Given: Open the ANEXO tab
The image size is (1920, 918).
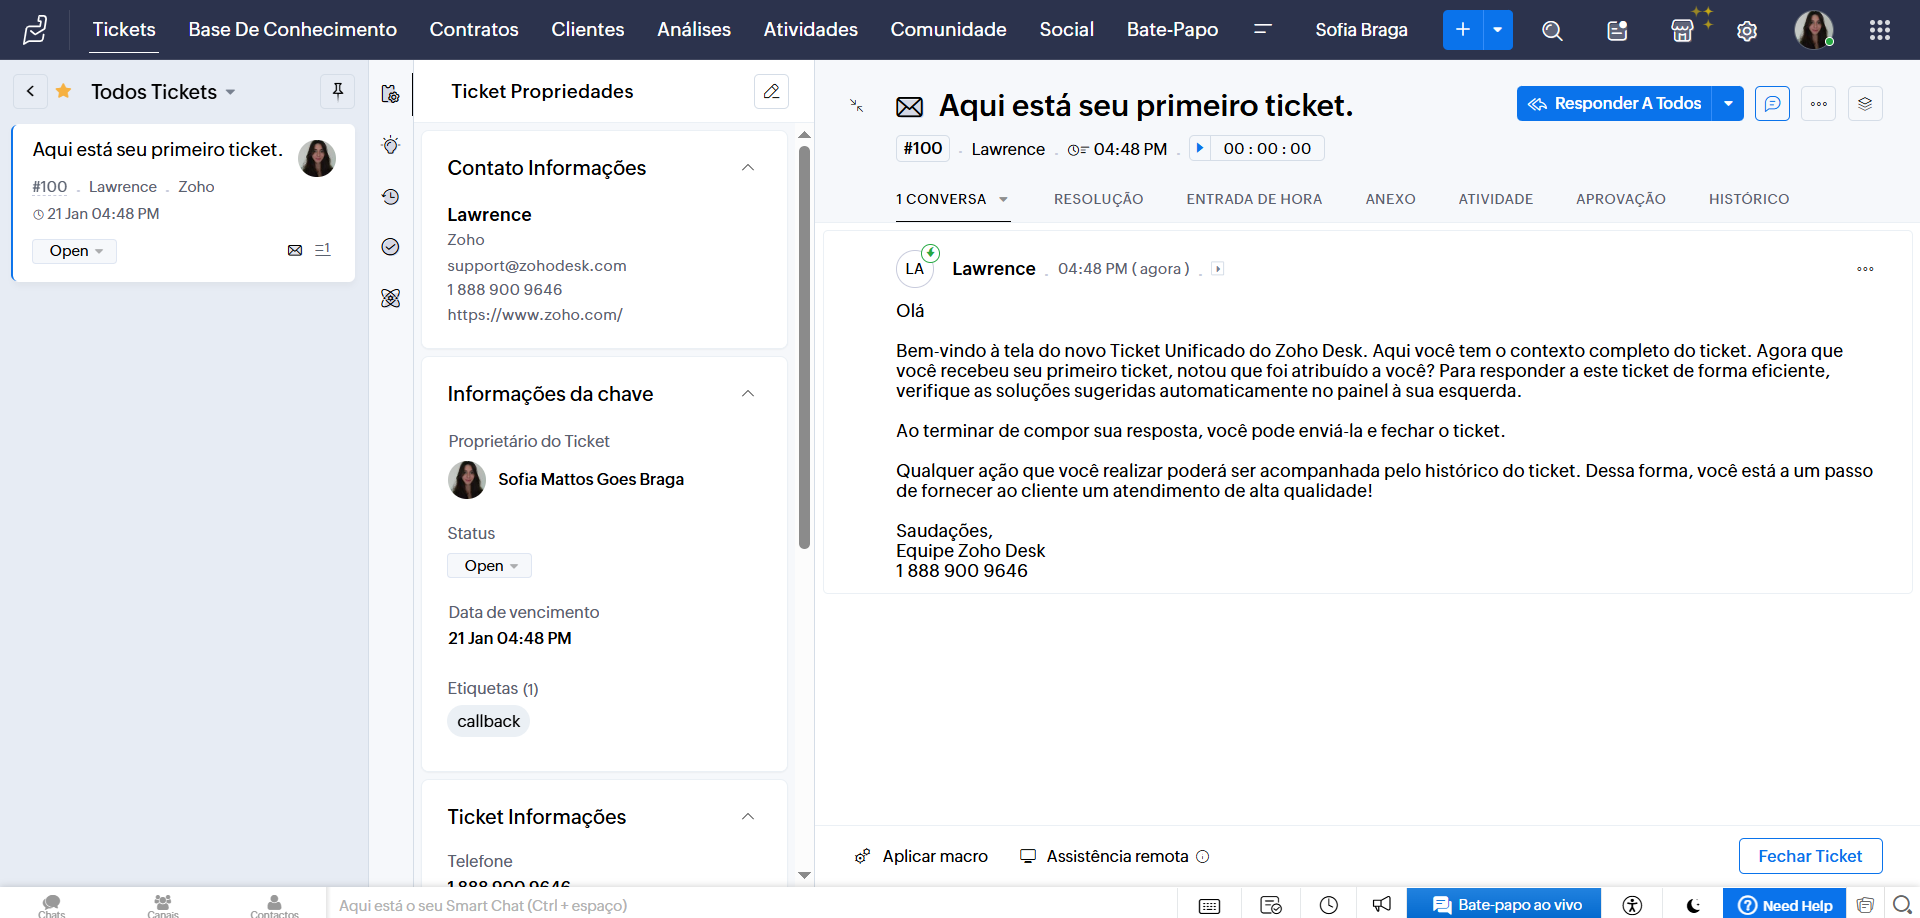Looking at the screenshot, I should coord(1390,199).
